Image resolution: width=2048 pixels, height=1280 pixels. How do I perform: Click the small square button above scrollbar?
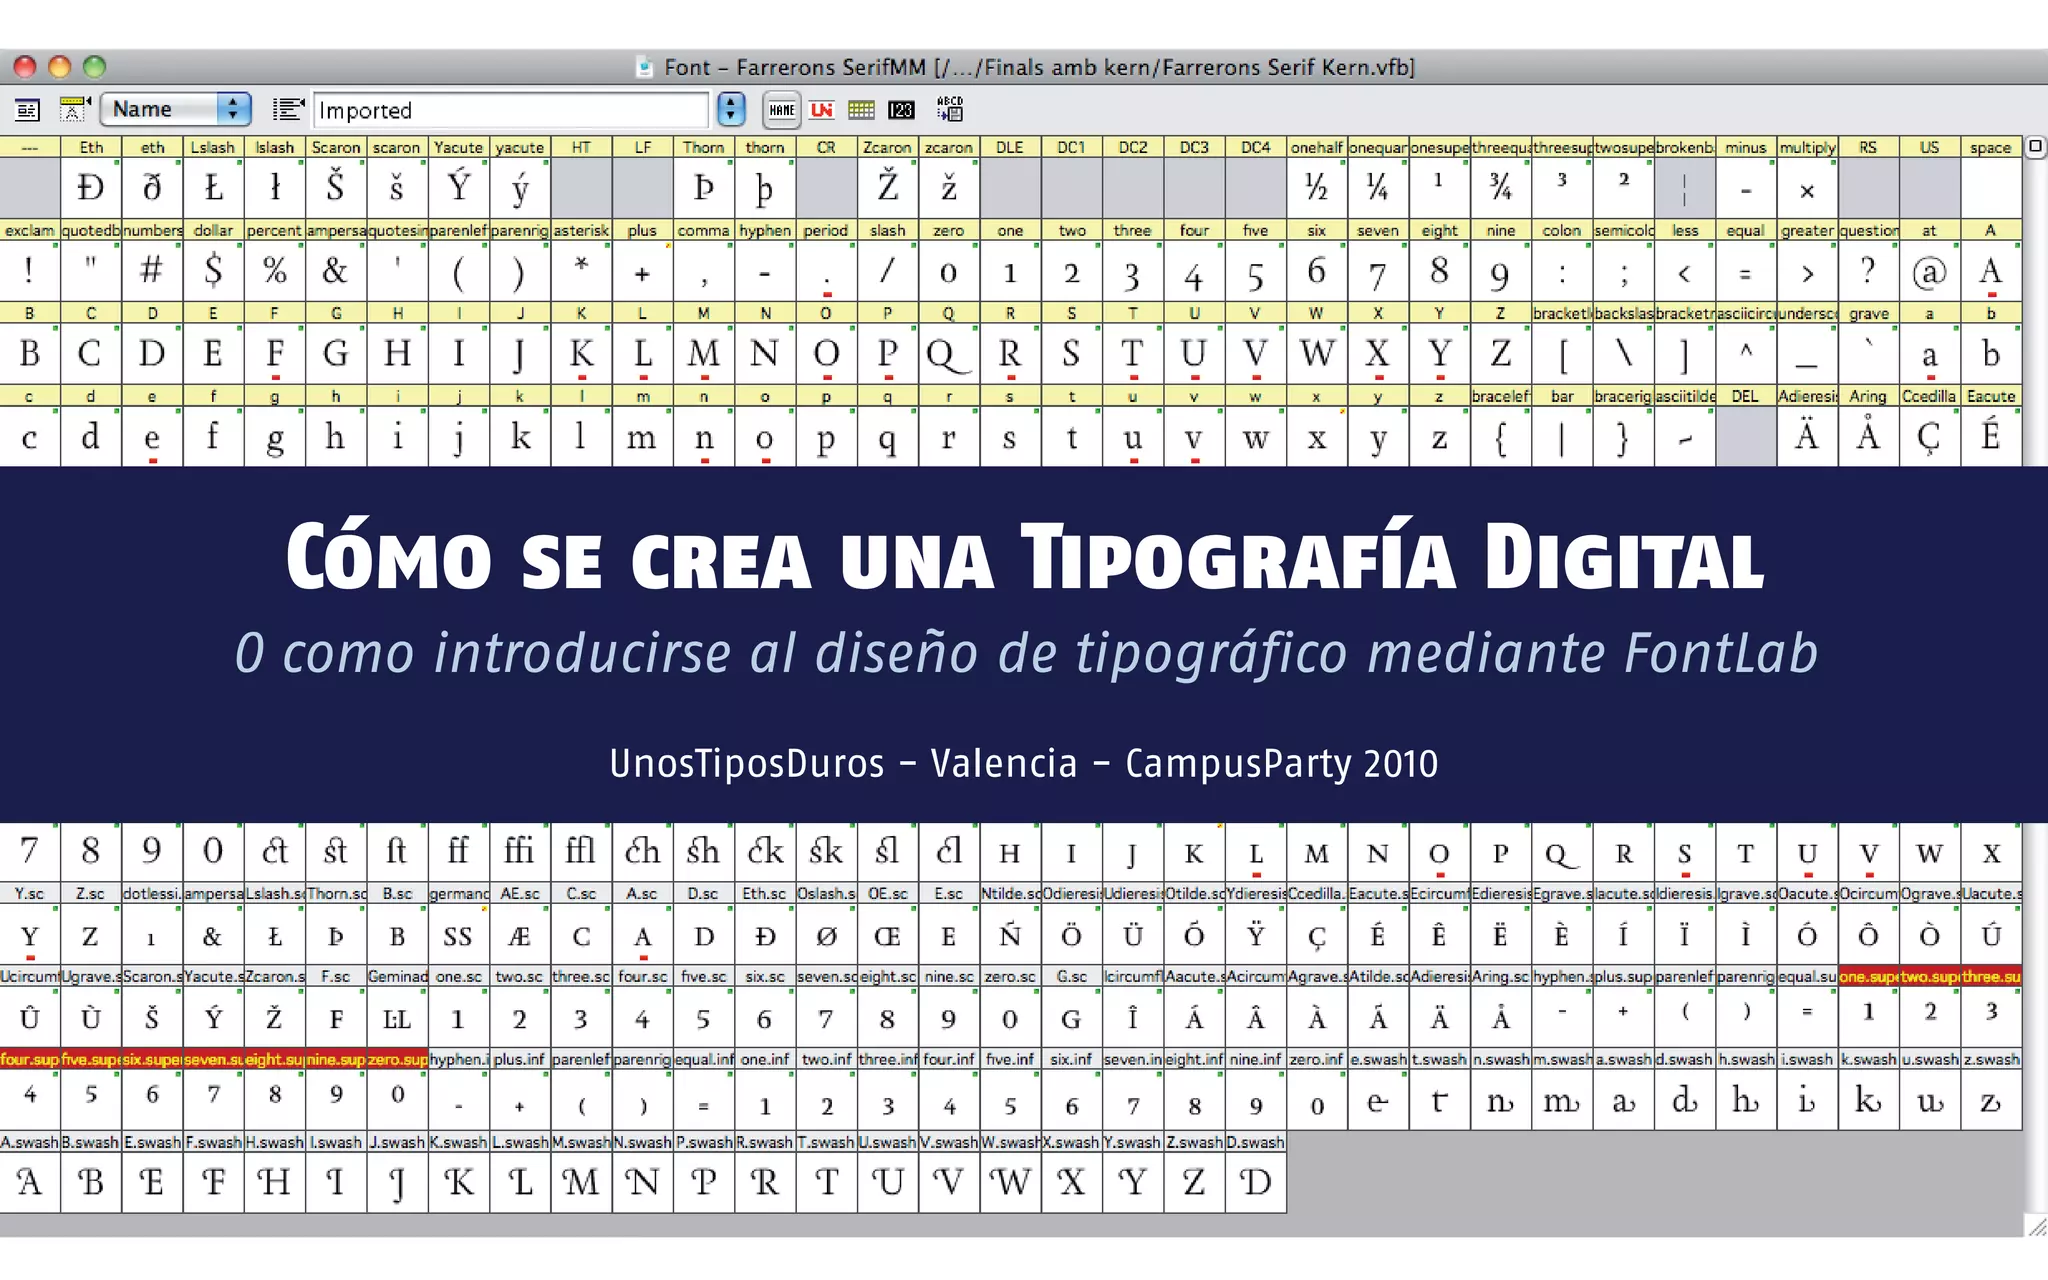coord(2035,147)
